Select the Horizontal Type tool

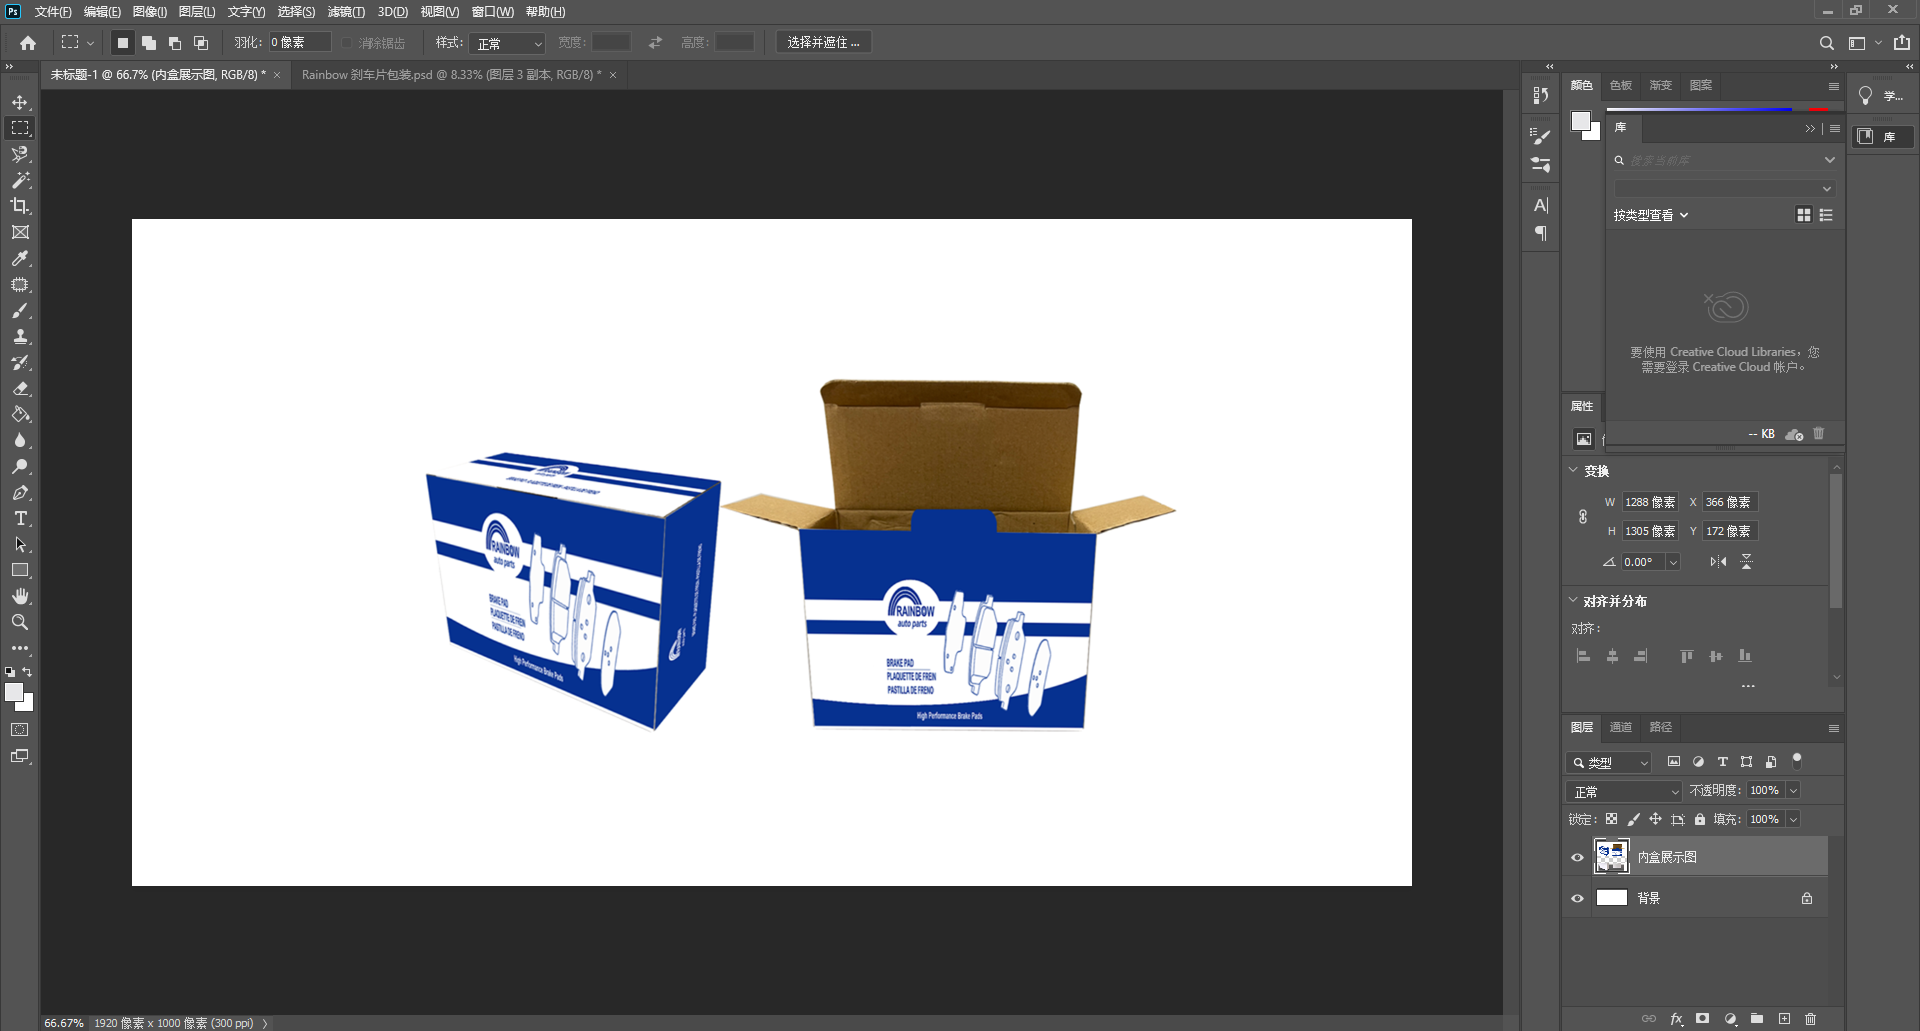pos(20,518)
